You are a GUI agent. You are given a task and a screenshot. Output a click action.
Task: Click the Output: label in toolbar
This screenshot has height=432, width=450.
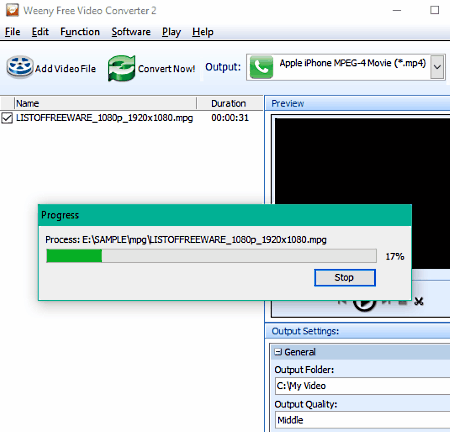click(x=223, y=67)
